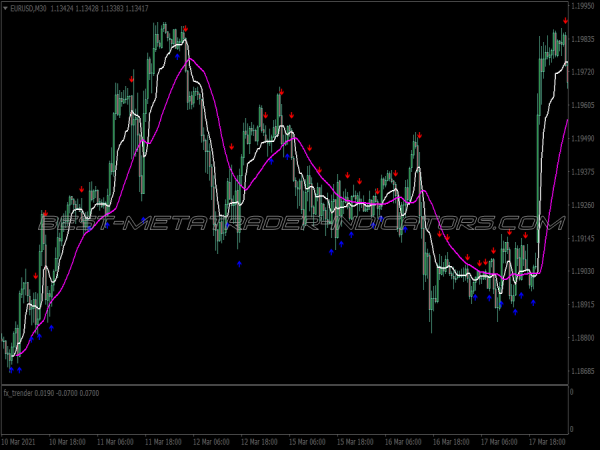Click price scale label 1.18800
Screen dimensions: 600x450
point(583,338)
